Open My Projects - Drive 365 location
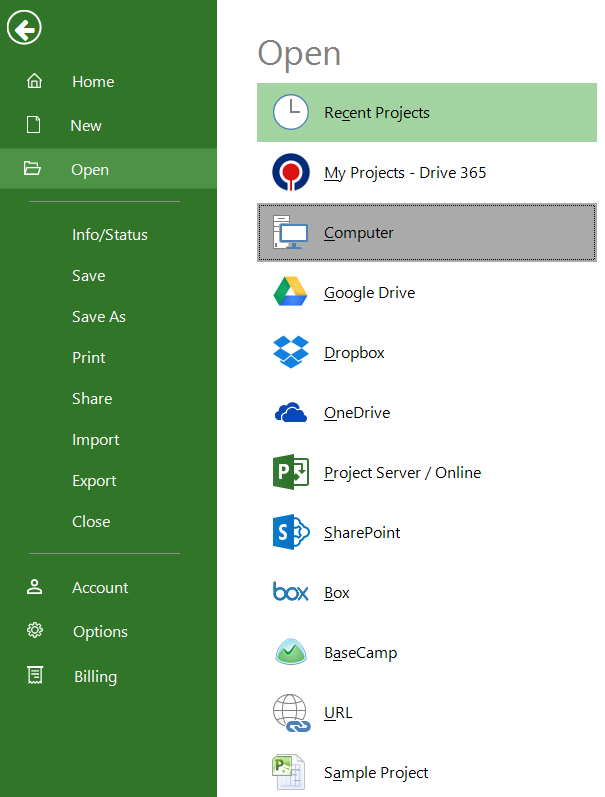 click(x=405, y=173)
